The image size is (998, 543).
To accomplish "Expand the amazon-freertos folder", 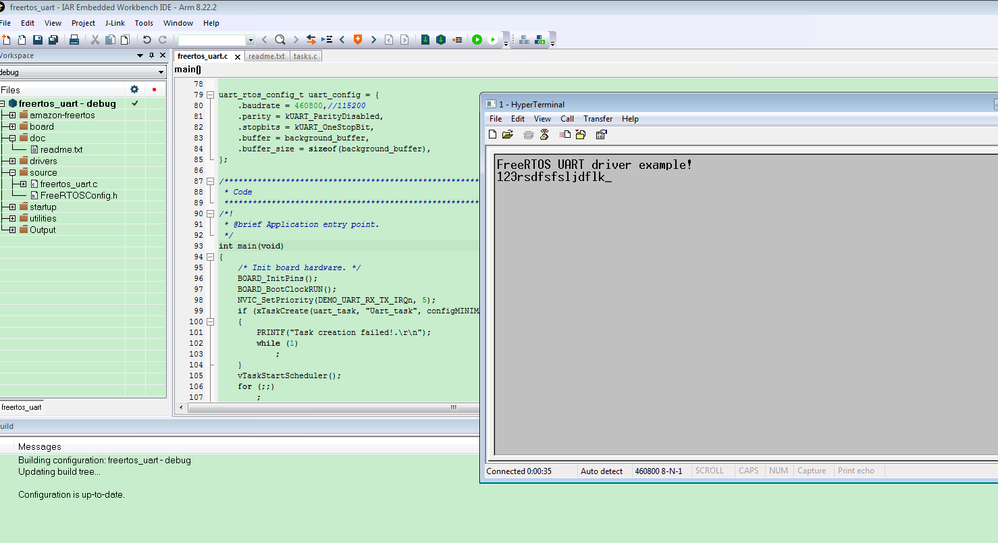I will pos(12,115).
